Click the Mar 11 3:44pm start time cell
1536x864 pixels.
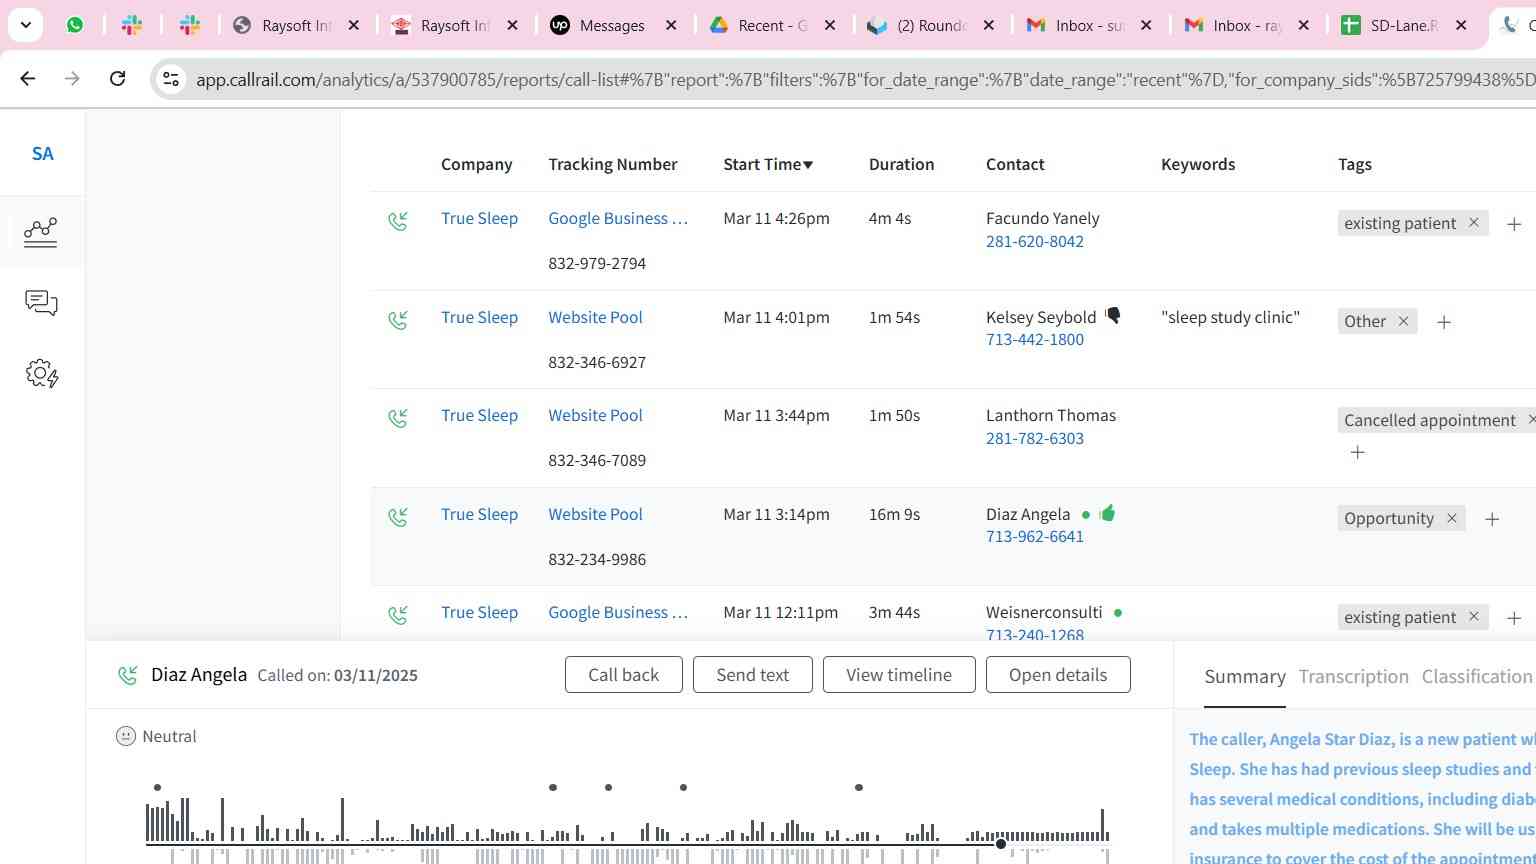pos(776,415)
